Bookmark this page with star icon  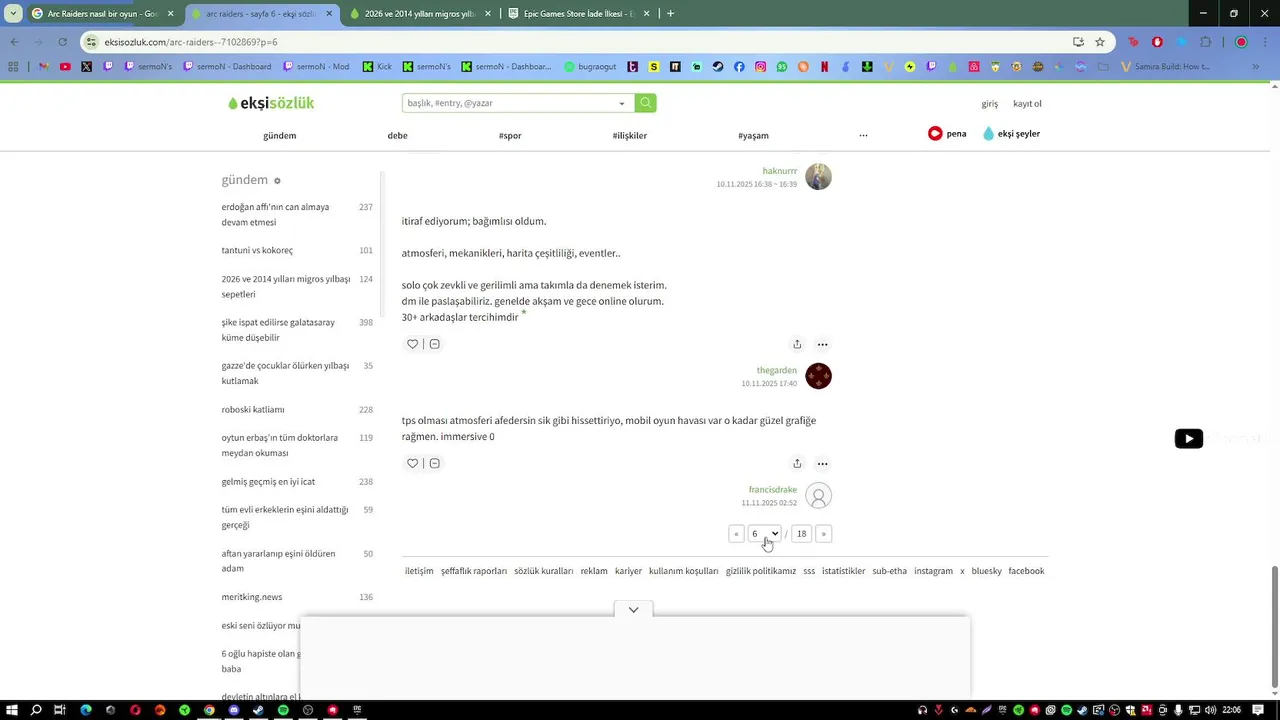pyautogui.click(x=1100, y=42)
